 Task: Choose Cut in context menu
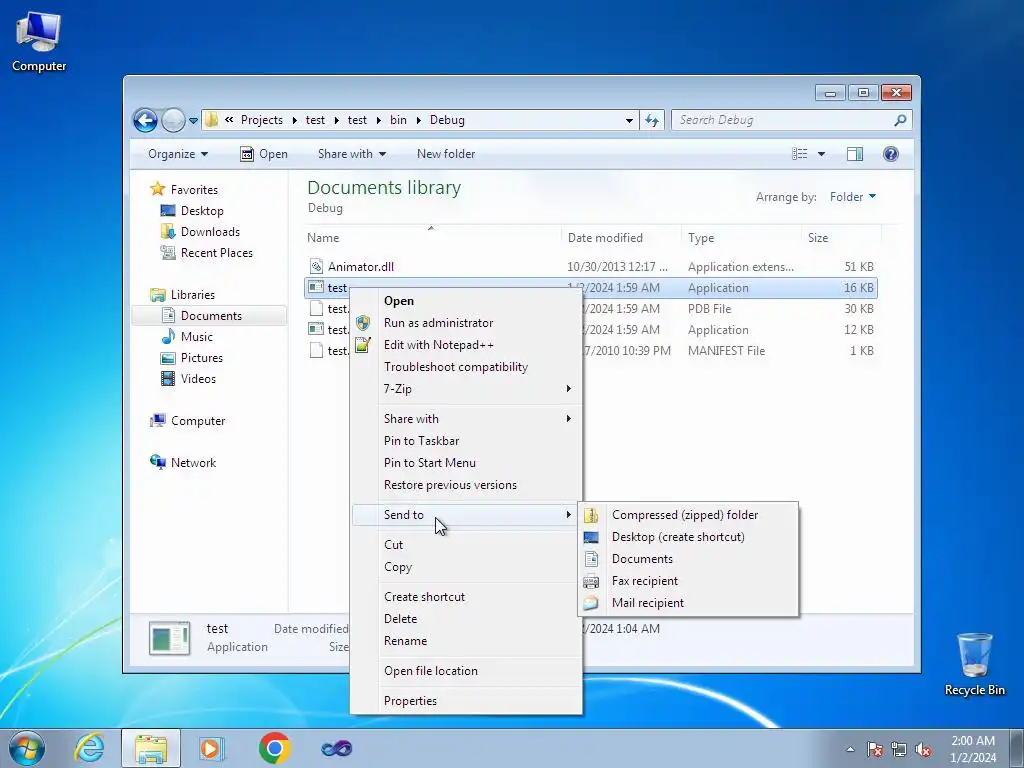click(x=466, y=545)
